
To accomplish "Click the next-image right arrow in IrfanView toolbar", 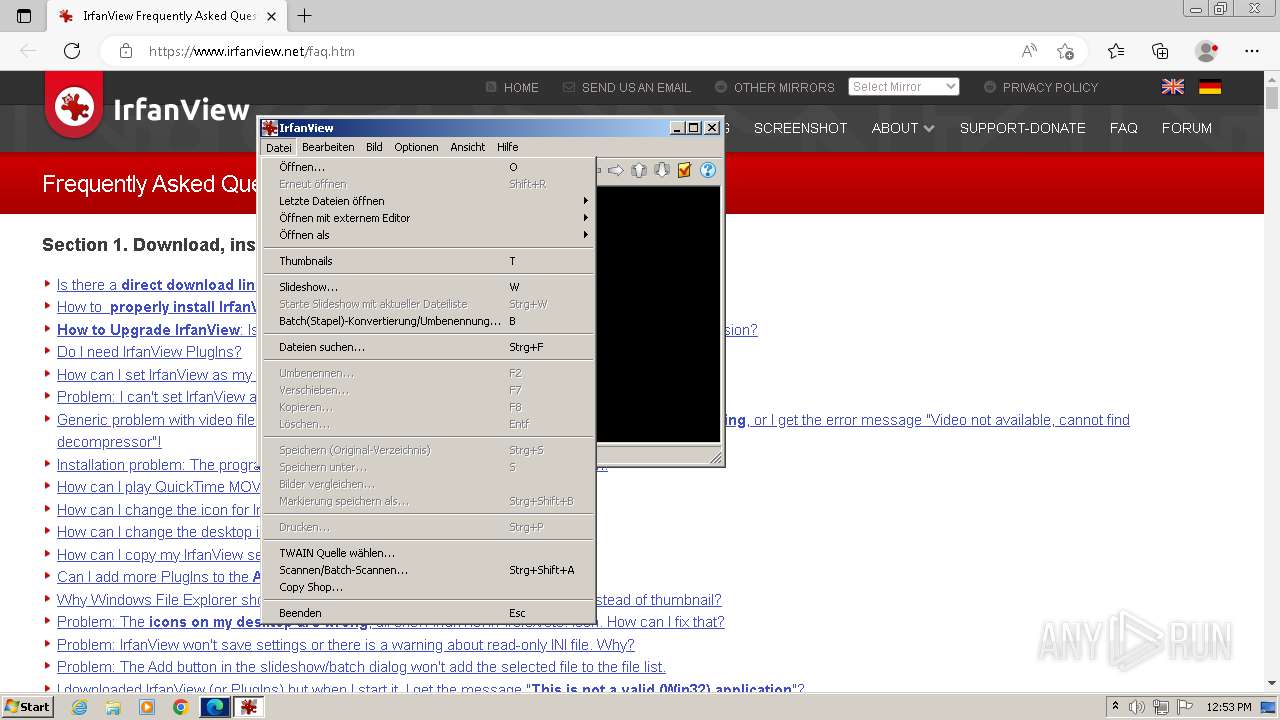I will pos(616,170).
